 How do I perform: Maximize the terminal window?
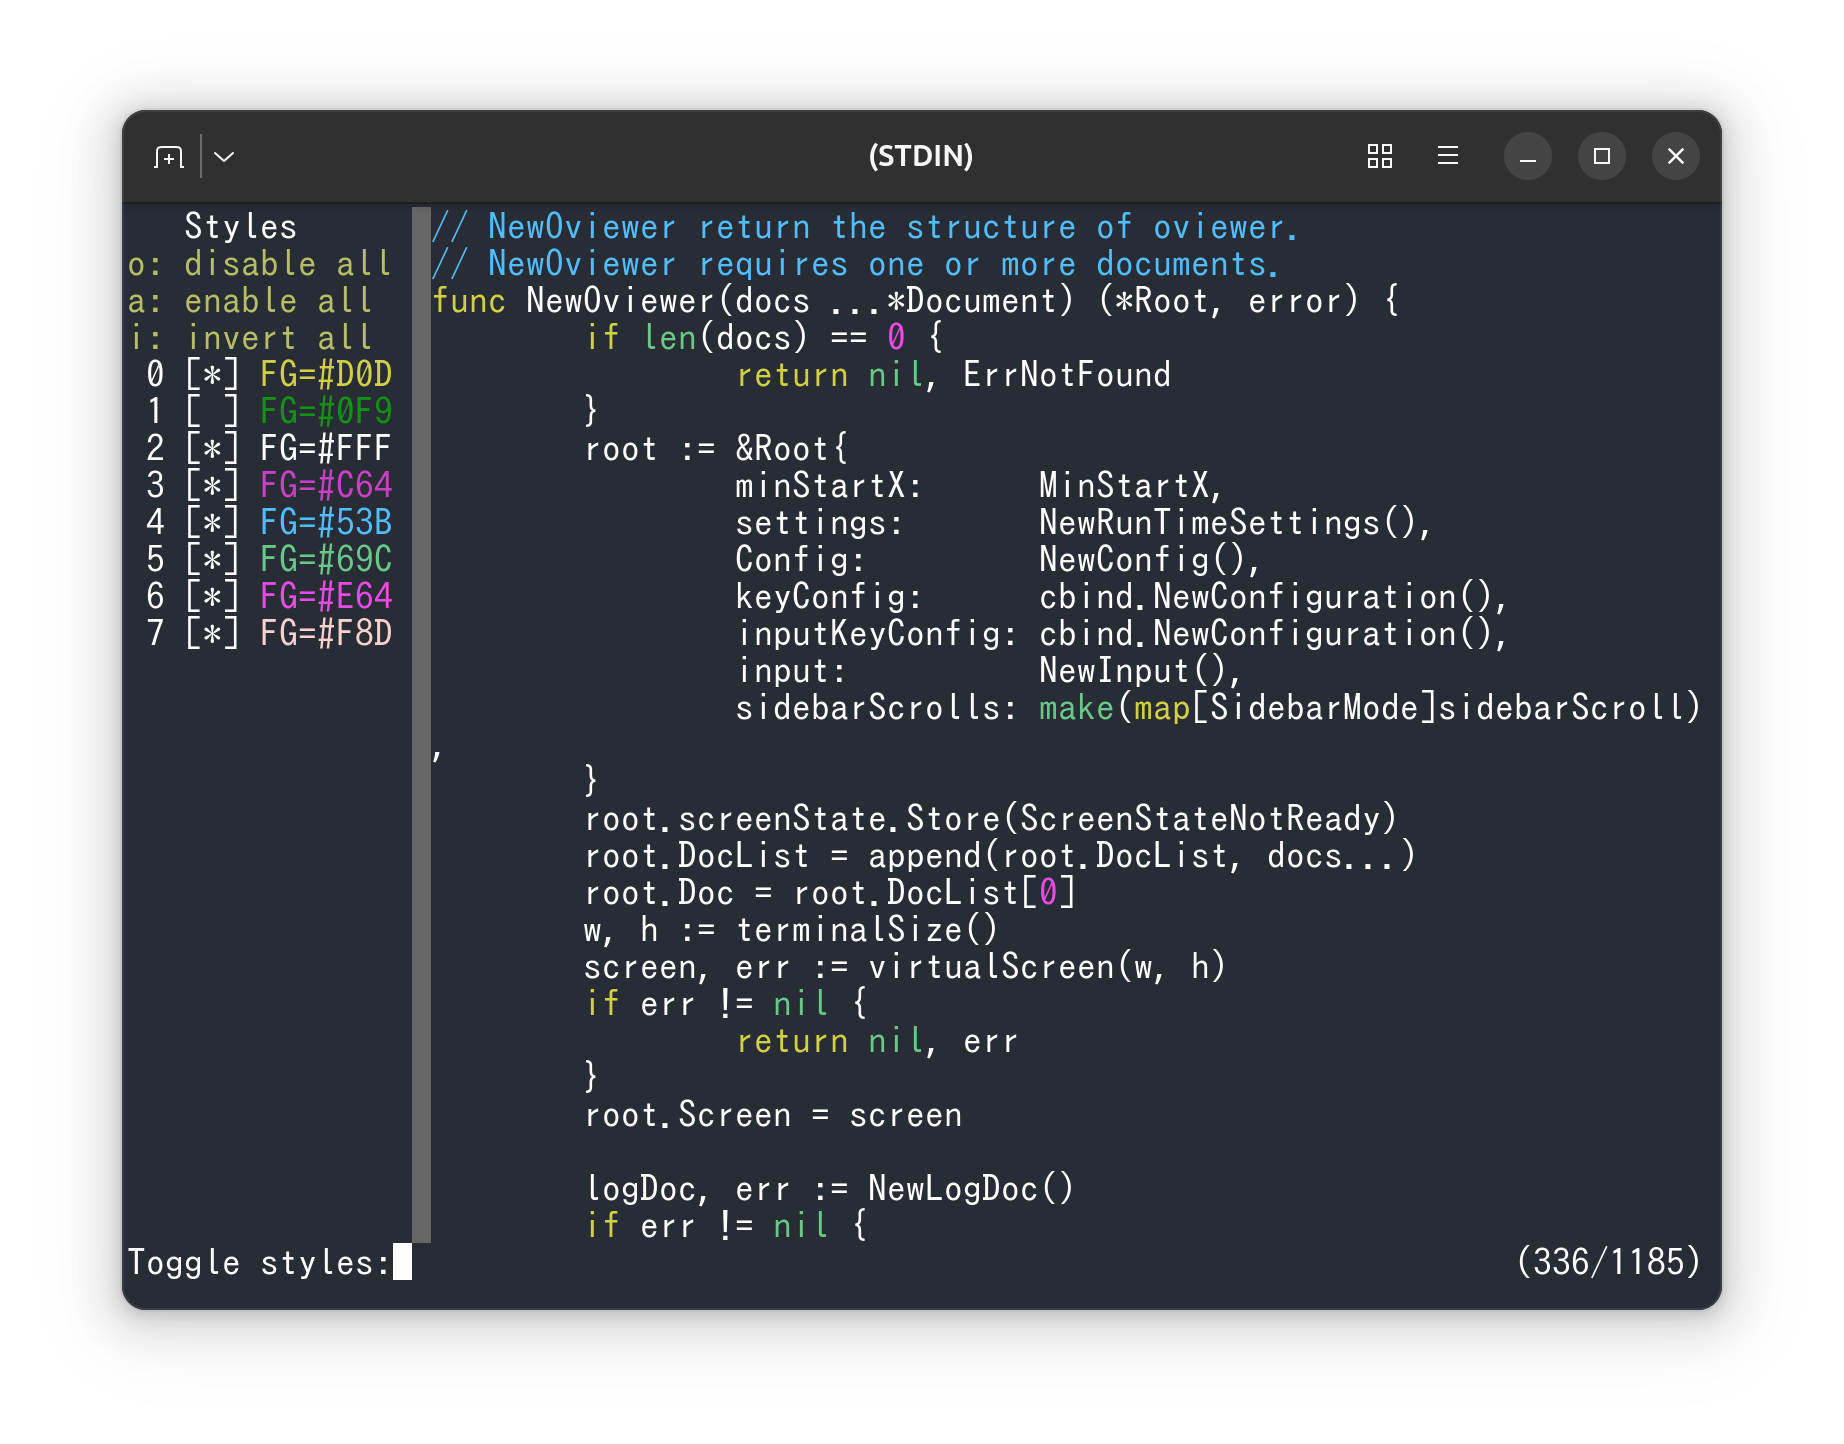(x=1602, y=157)
